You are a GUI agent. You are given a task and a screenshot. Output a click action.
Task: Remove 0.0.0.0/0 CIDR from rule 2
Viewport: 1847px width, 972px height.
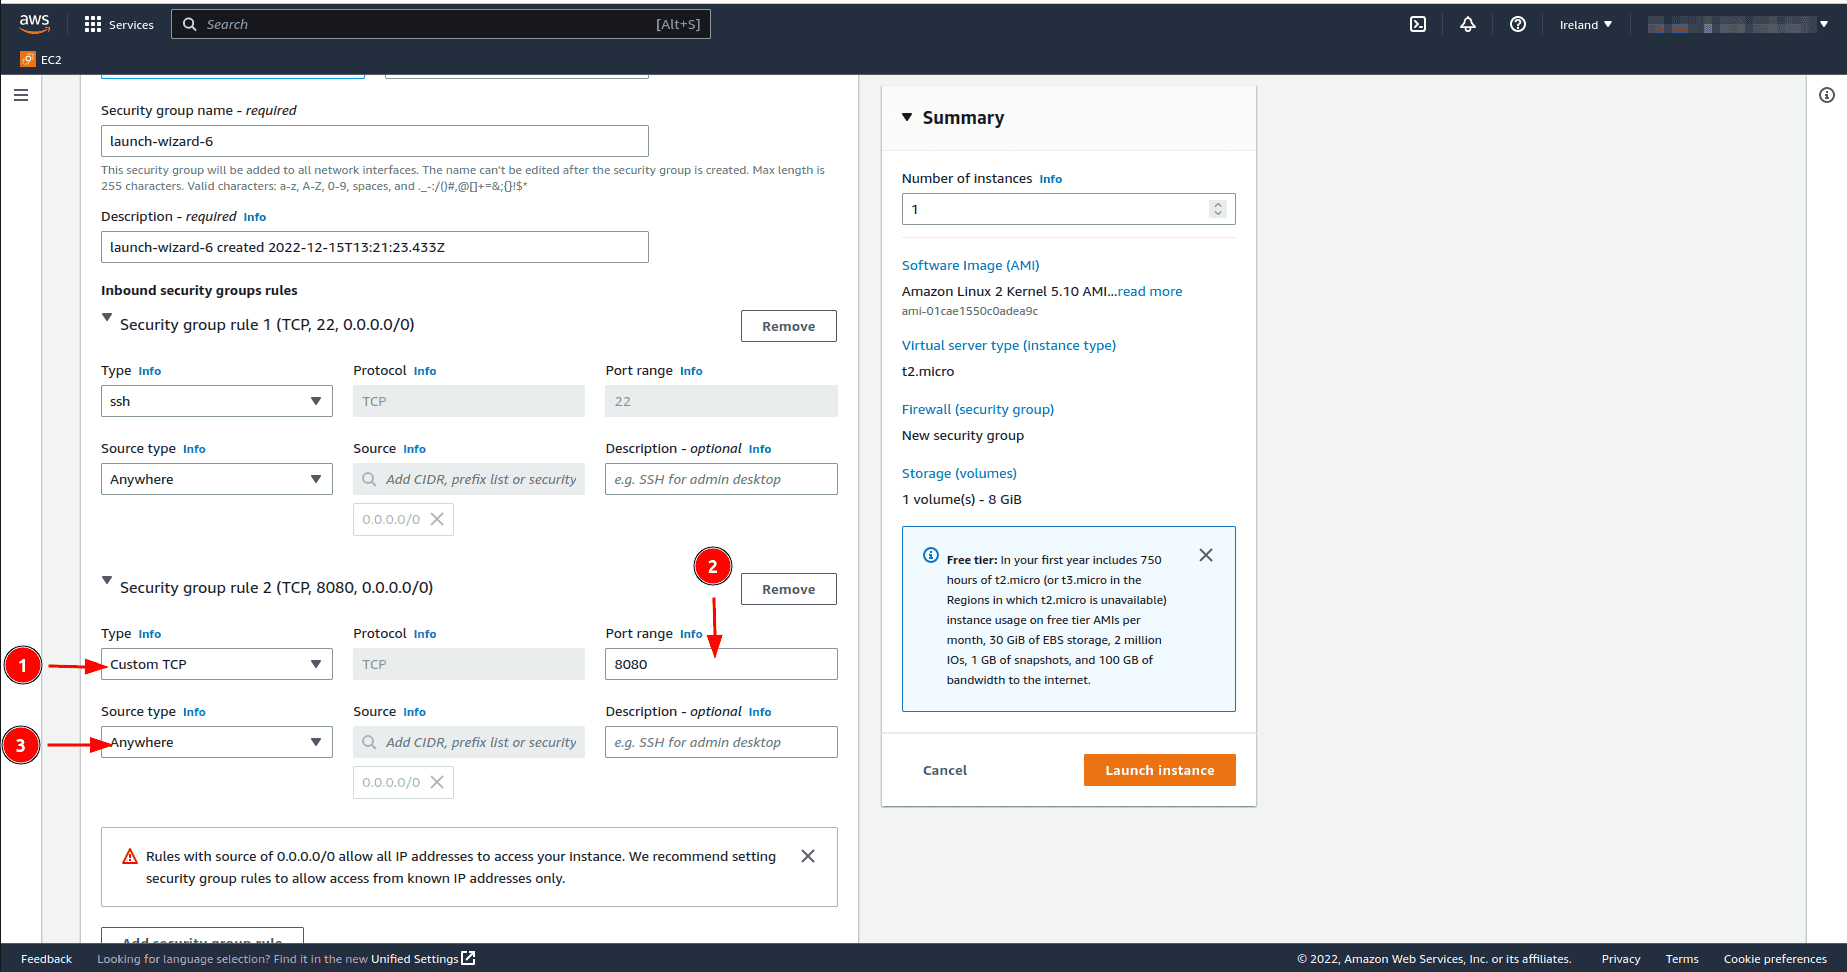coord(437,782)
